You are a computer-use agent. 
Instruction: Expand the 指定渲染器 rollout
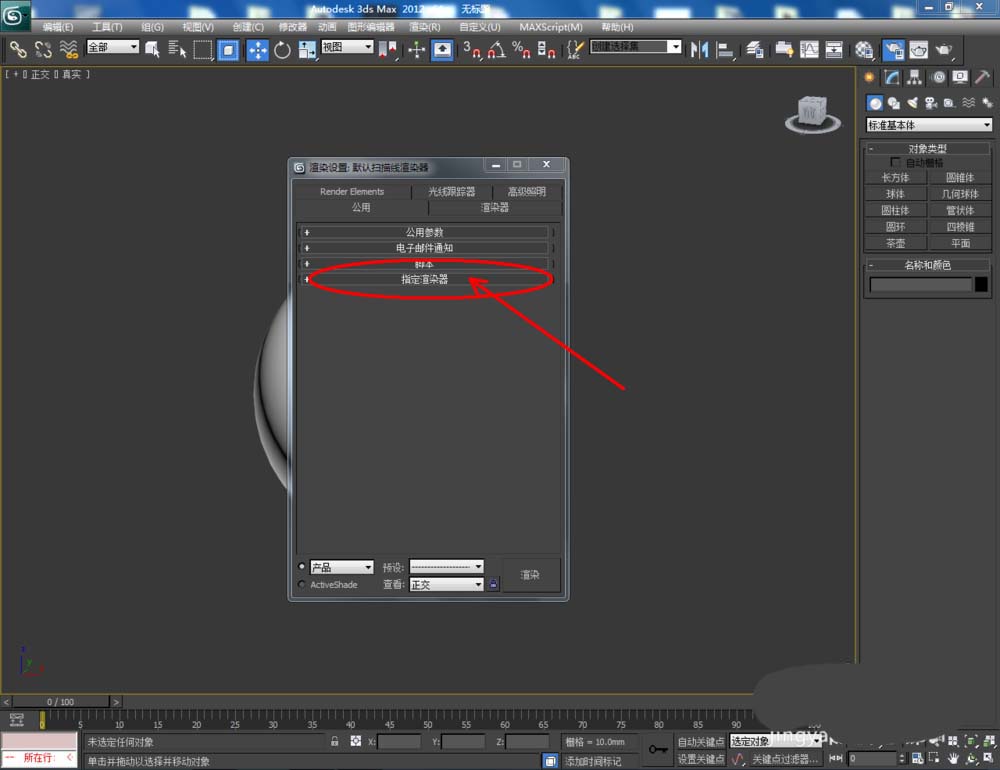[425, 280]
